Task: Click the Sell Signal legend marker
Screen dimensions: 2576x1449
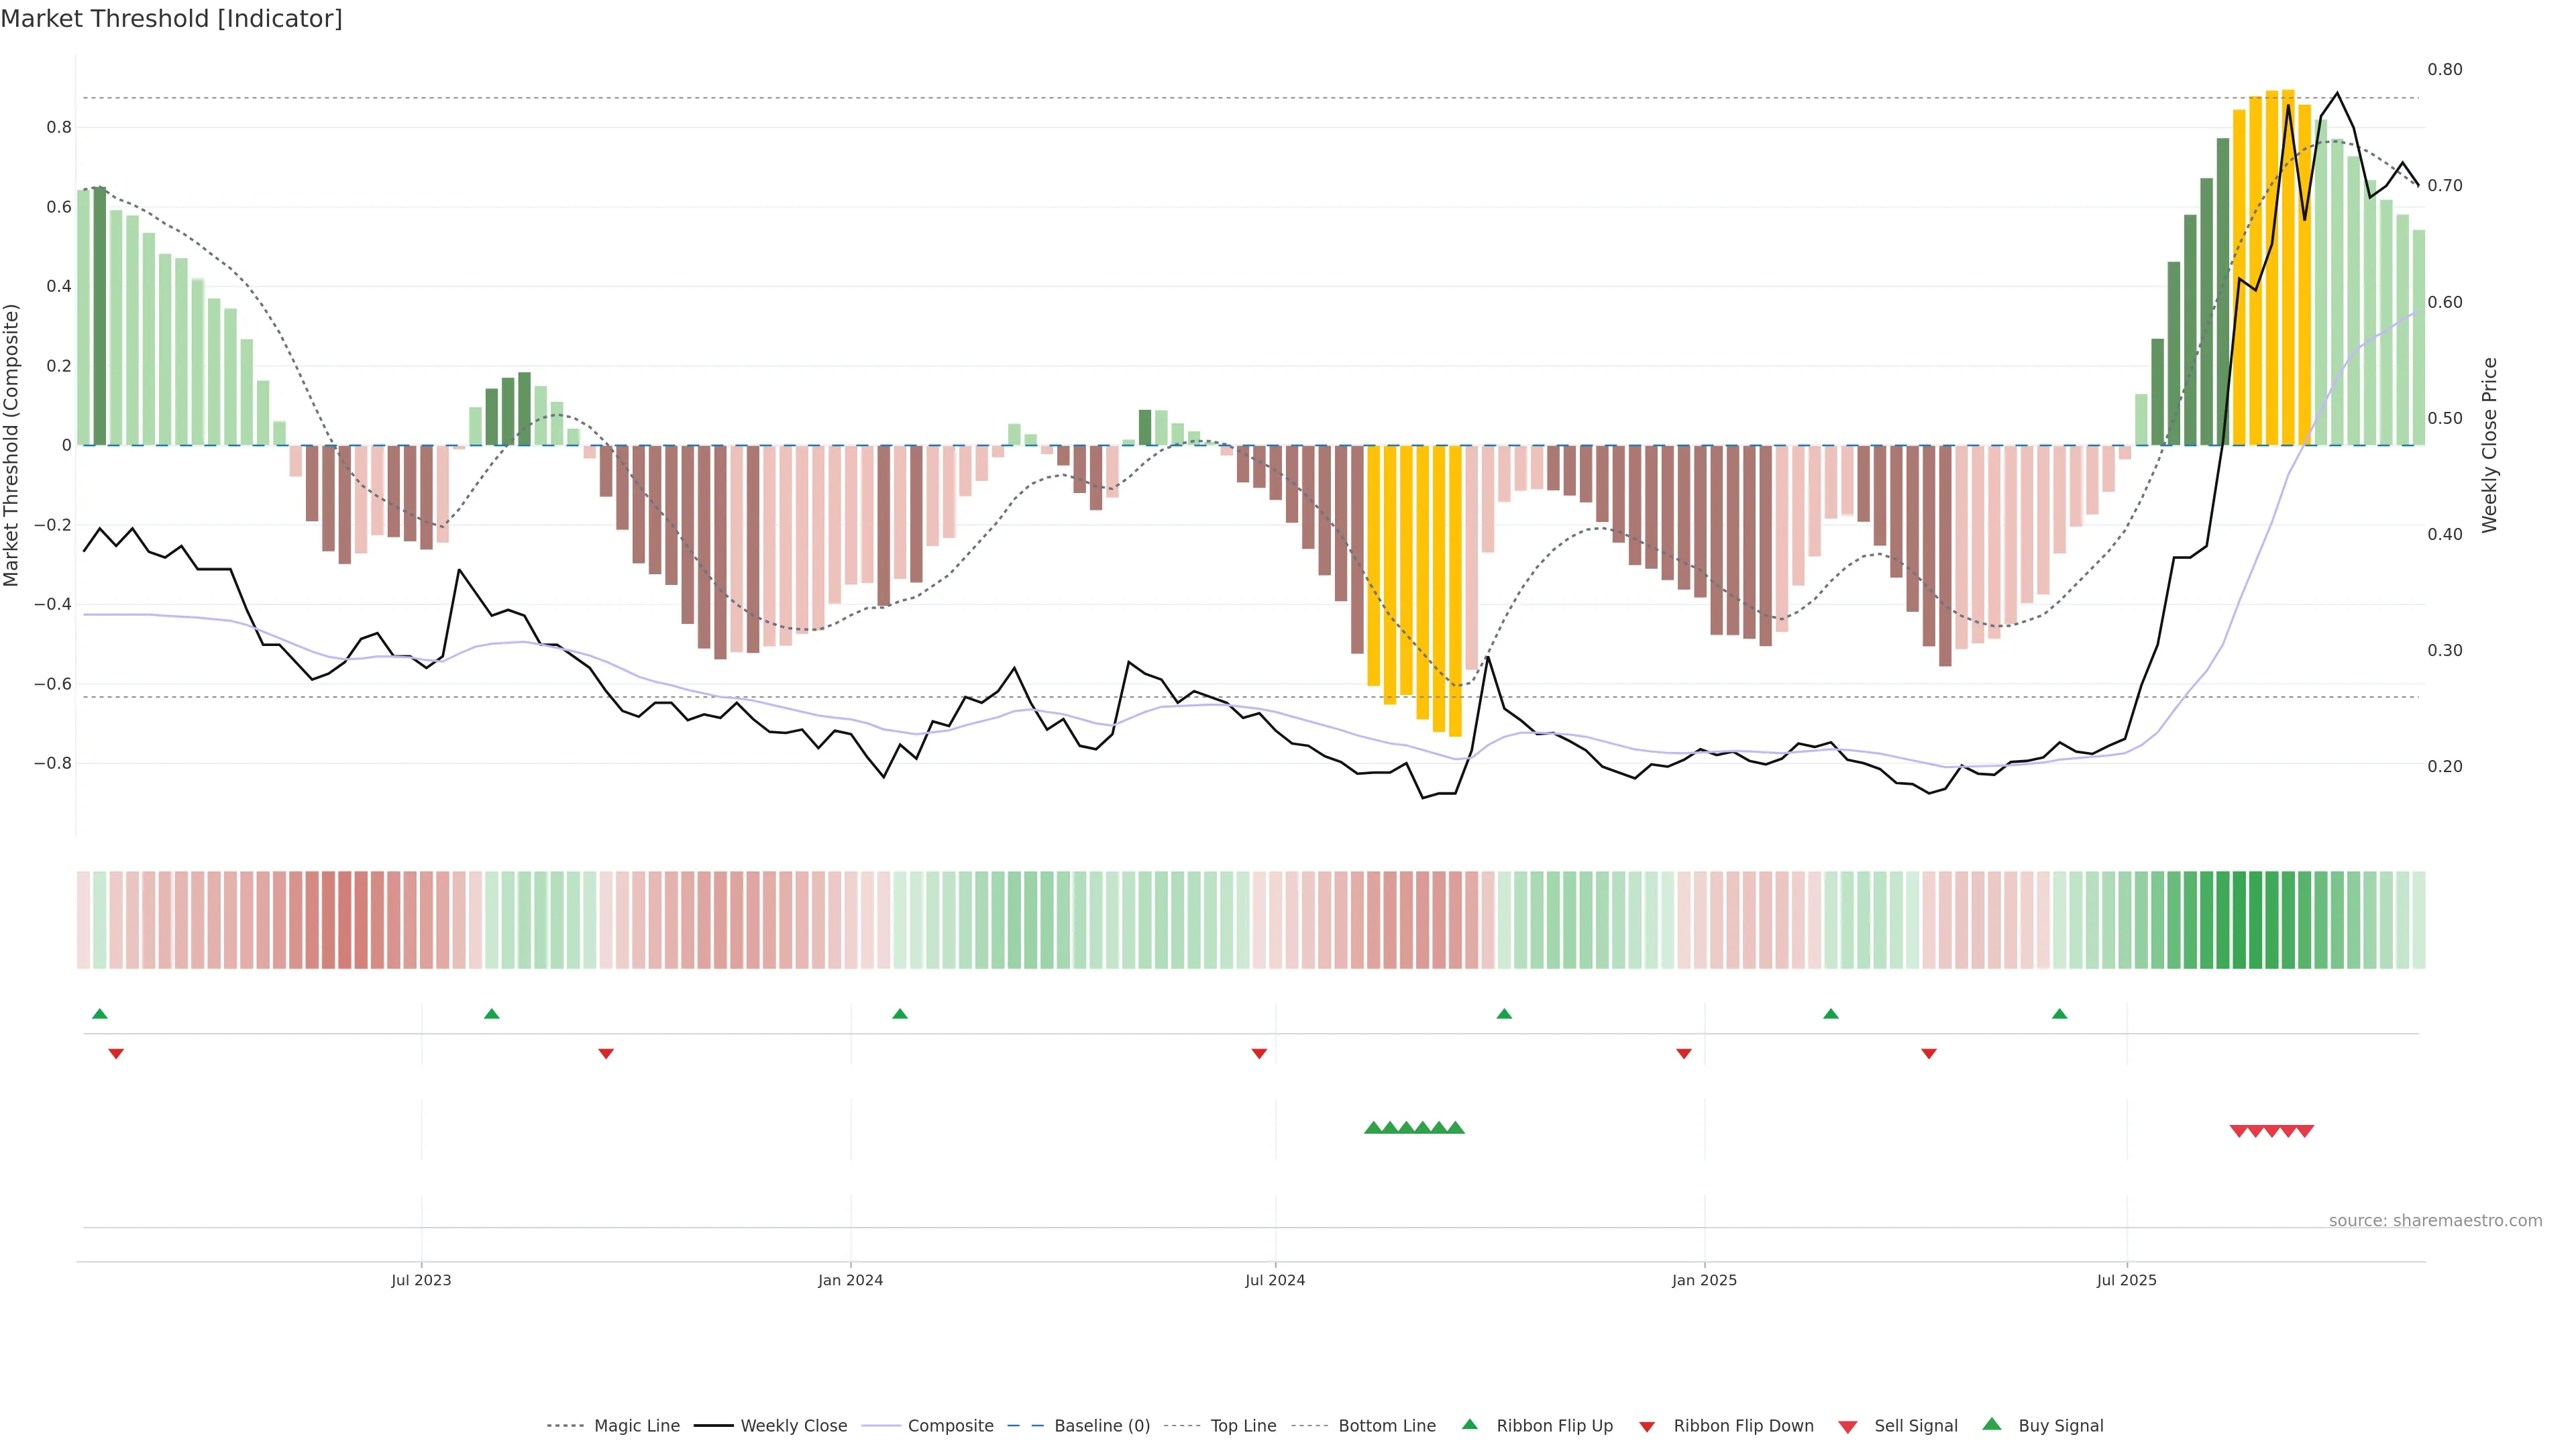Action: tap(1847, 1427)
